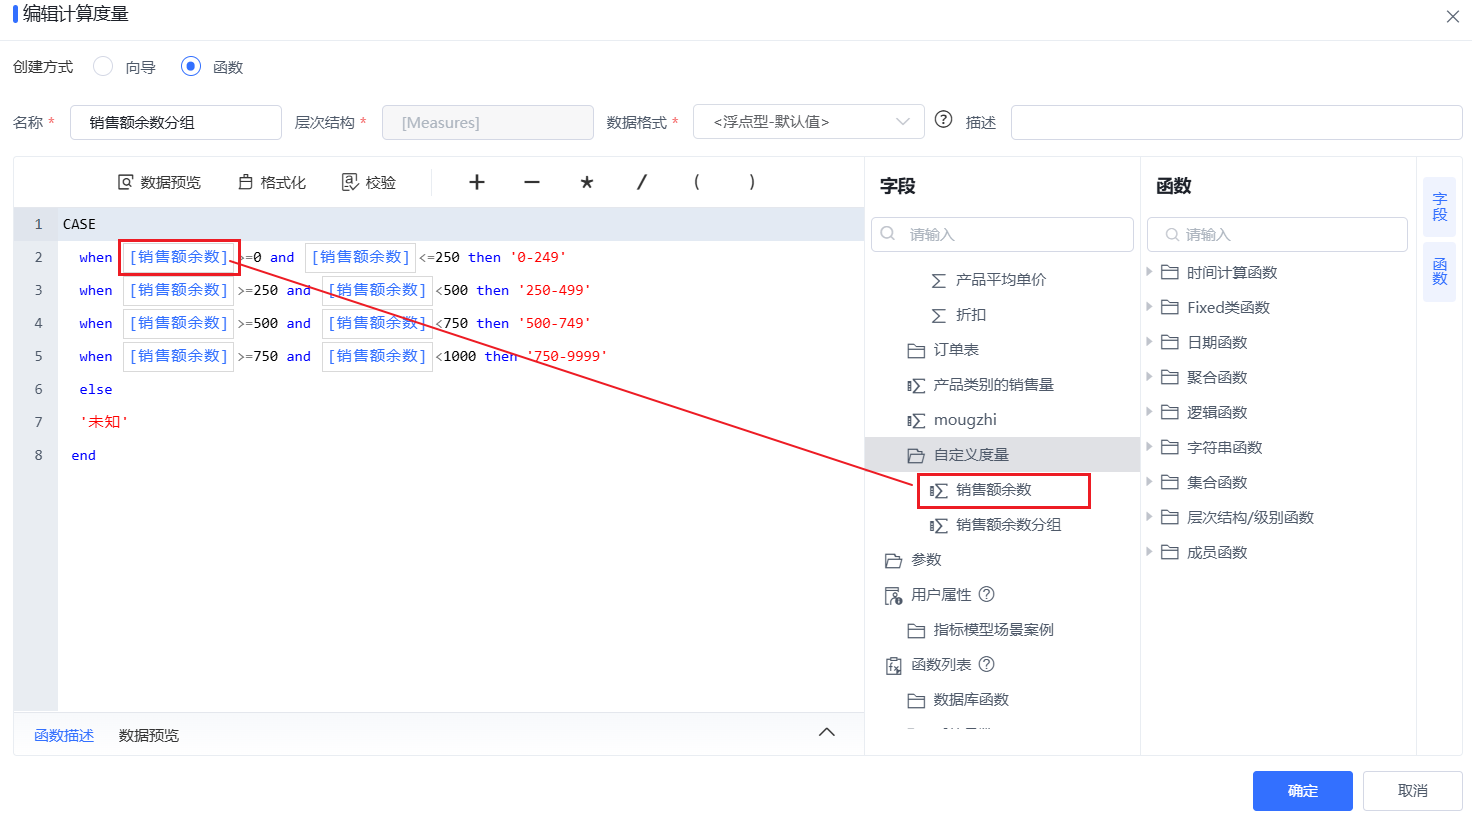This screenshot has height=821, width=1472.
Task: Select 销售额余数分组 in the field tree
Action: point(1008,525)
